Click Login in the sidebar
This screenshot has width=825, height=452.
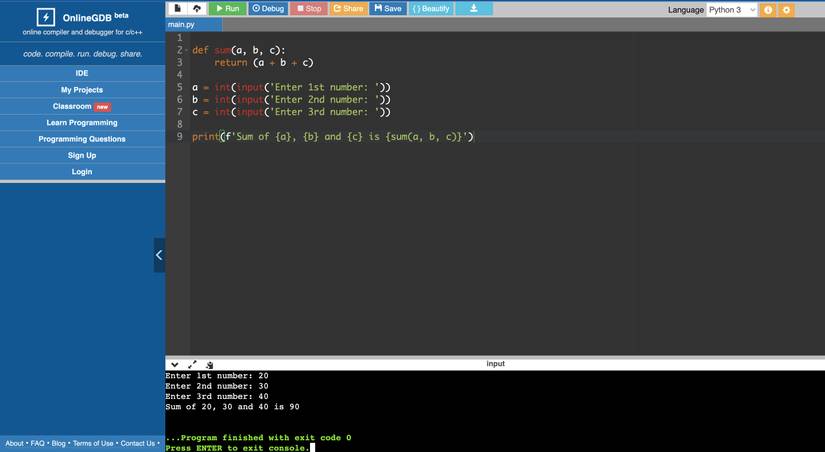click(82, 172)
